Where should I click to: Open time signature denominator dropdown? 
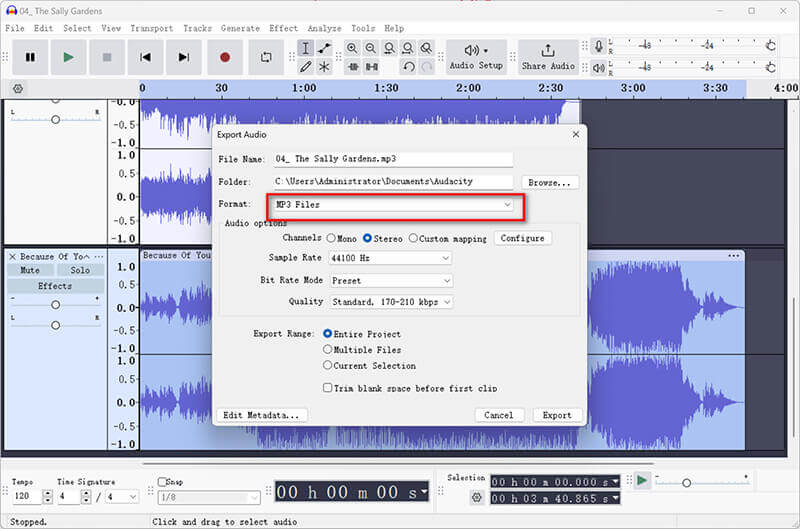click(x=122, y=496)
